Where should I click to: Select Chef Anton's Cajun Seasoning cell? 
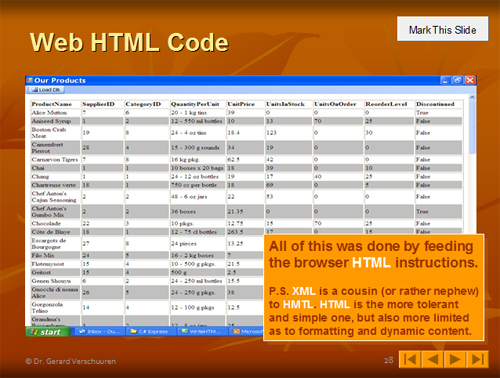coord(55,197)
